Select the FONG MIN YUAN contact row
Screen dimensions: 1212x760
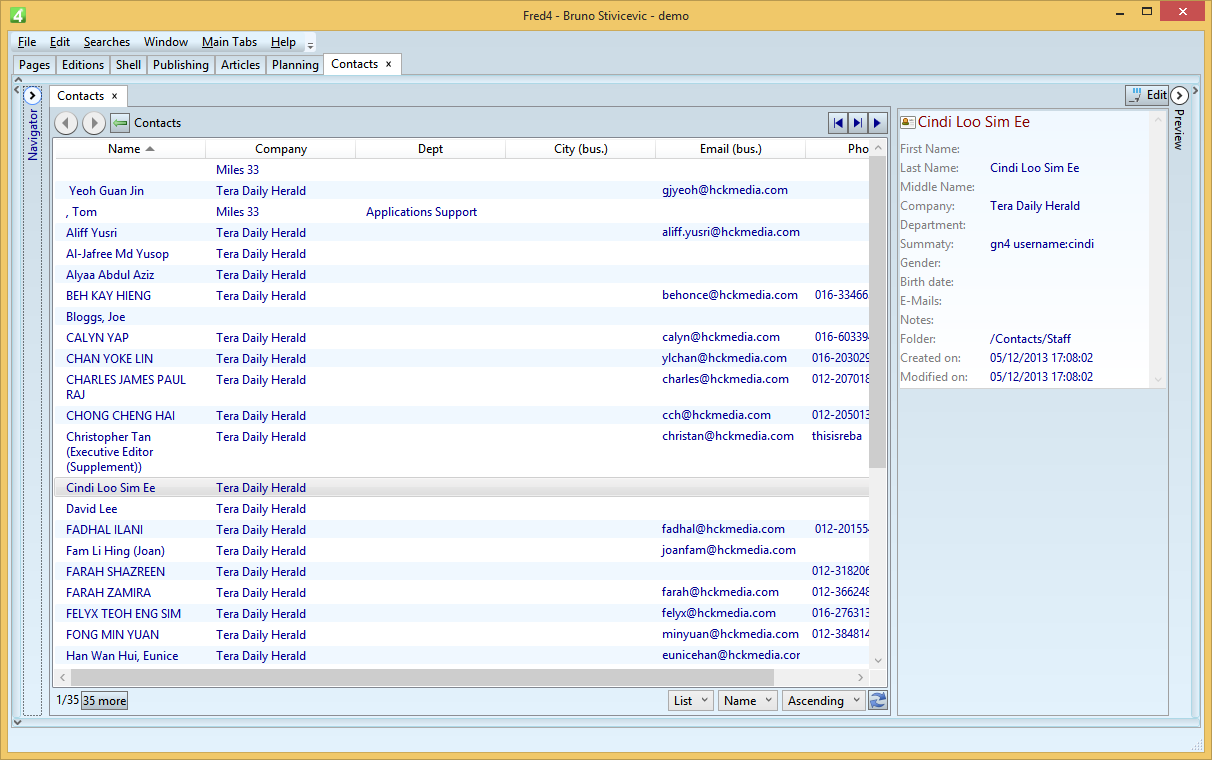(x=462, y=635)
